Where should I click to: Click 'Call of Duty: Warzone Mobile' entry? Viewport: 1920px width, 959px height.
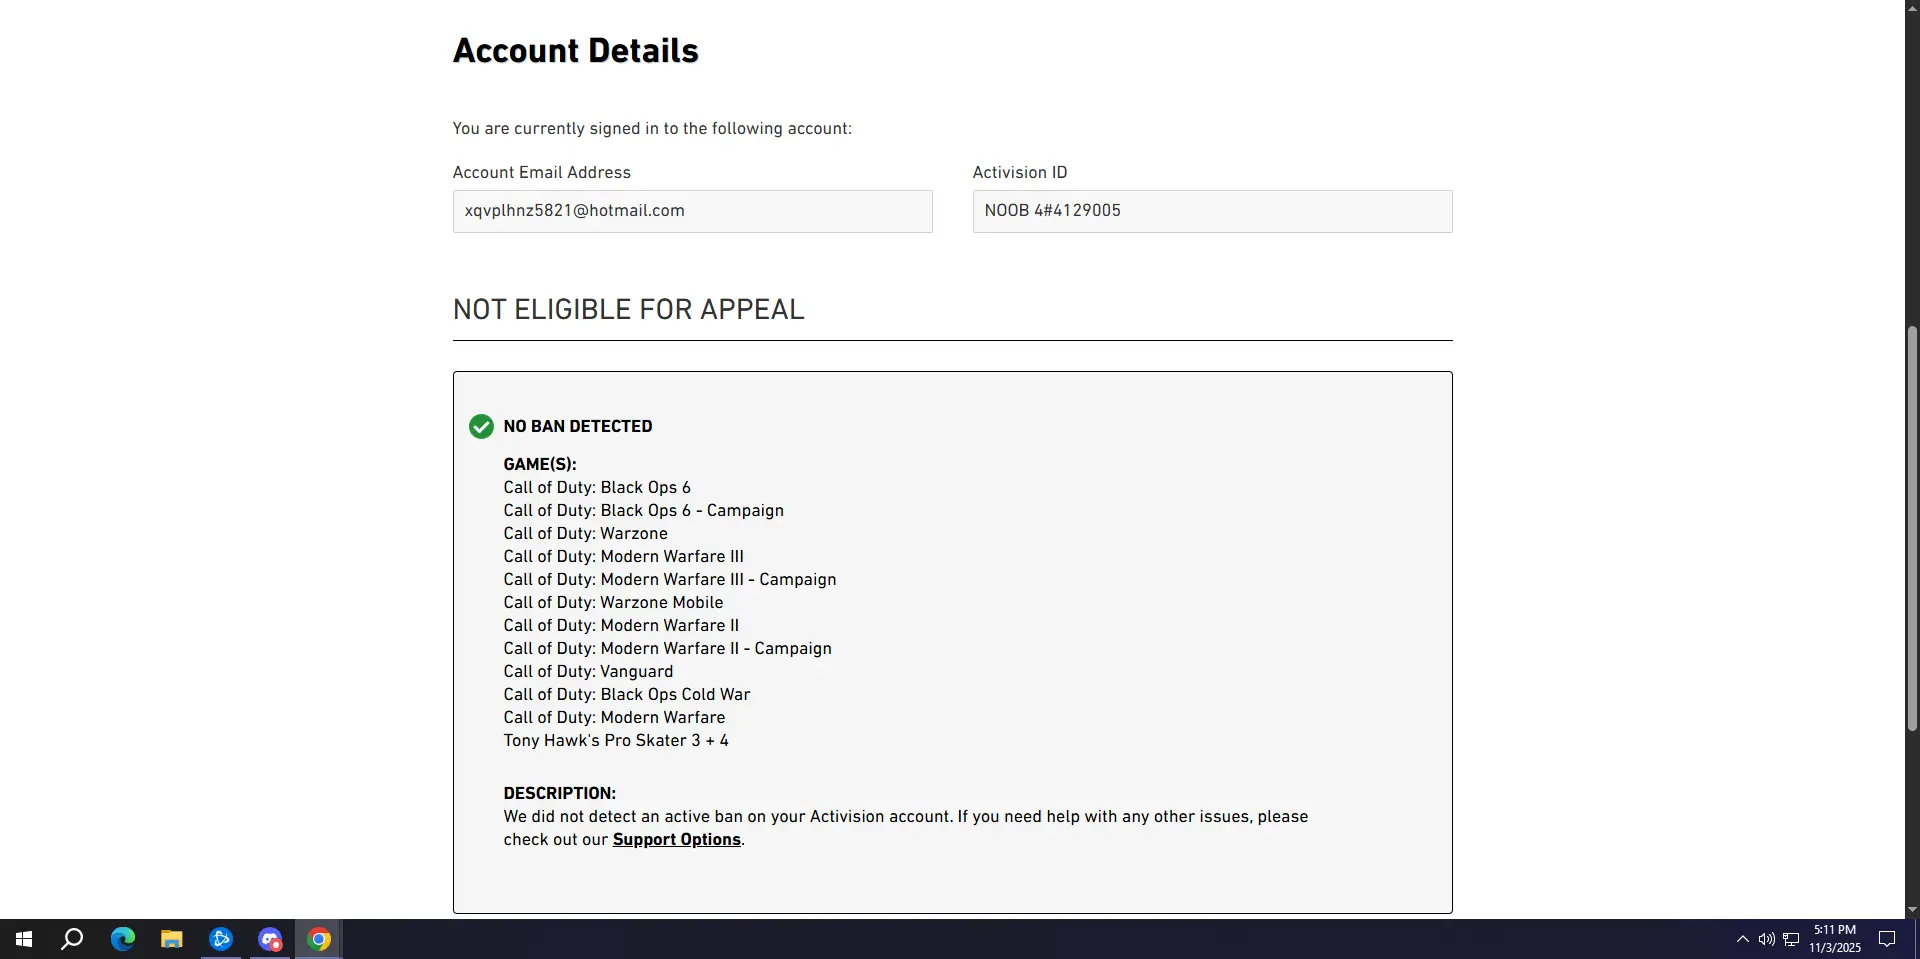pyautogui.click(x=614, y=603)
